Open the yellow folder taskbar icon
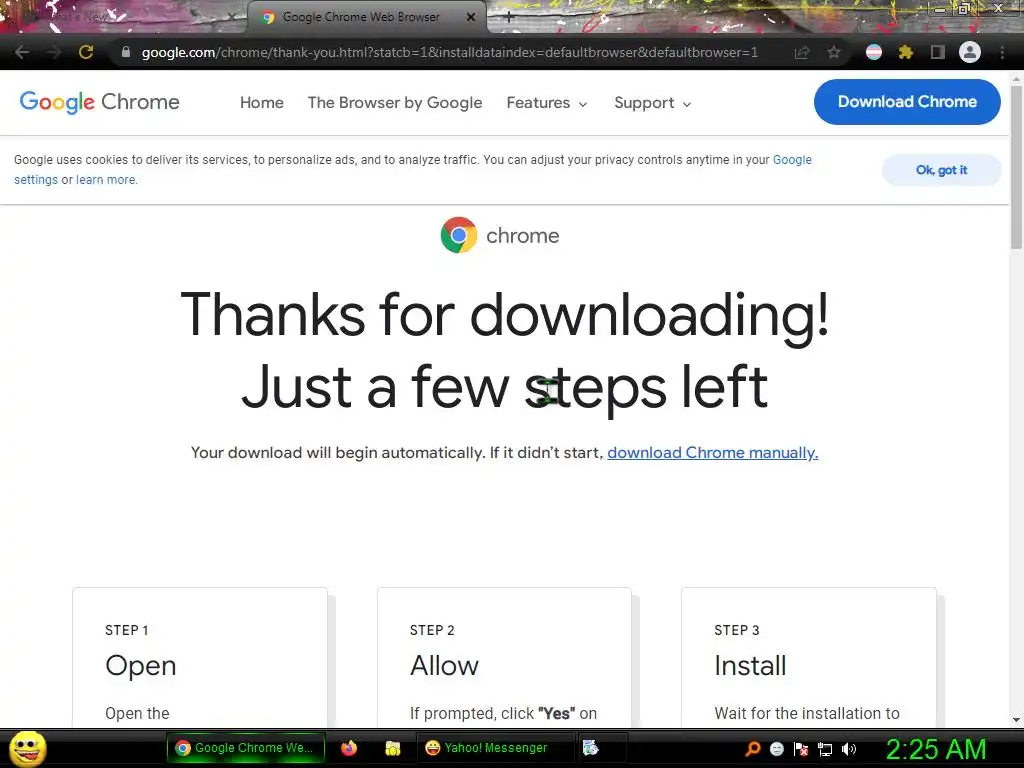Screen dimensions: 1024x768 [x=392, y=748]
